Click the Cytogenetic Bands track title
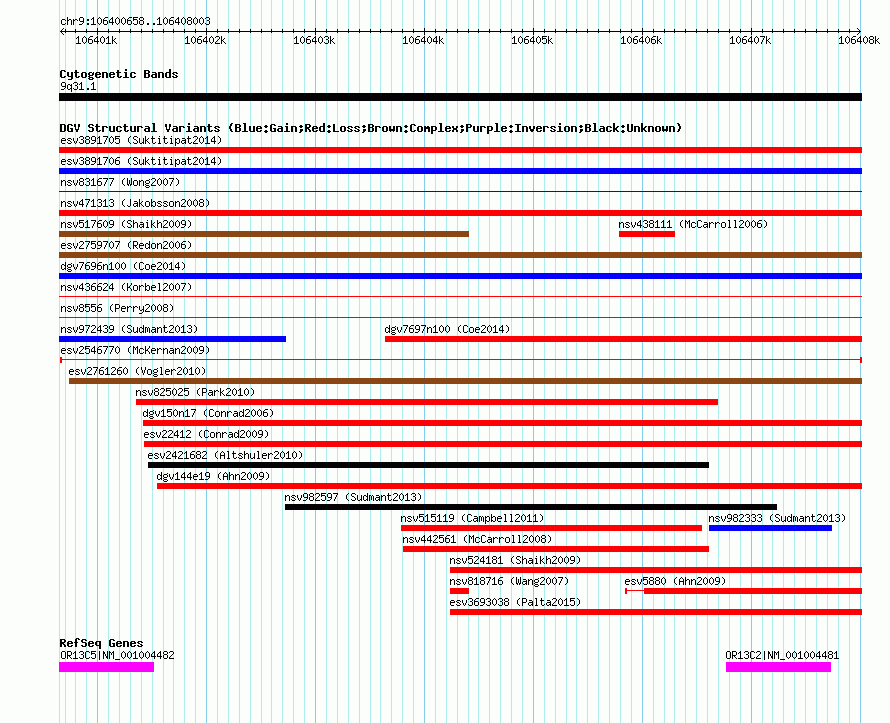 pos(119,74)
